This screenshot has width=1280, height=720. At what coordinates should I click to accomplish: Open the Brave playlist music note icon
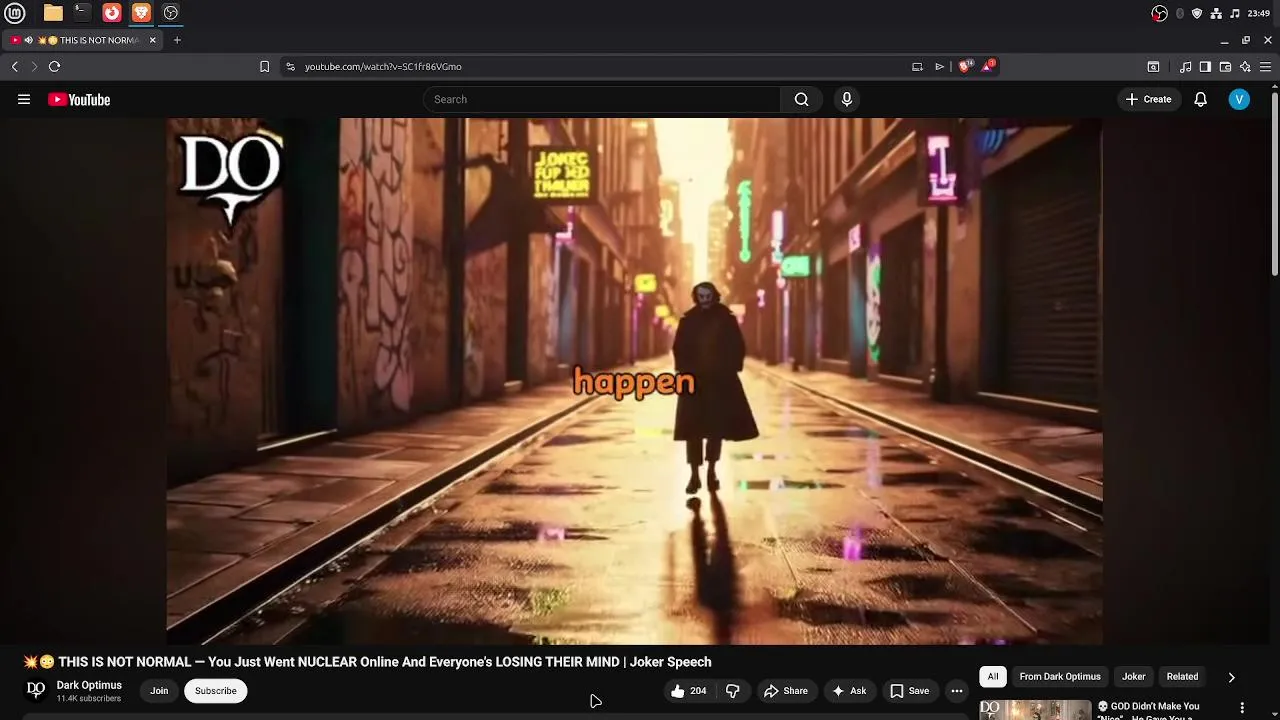point(1185,67)
